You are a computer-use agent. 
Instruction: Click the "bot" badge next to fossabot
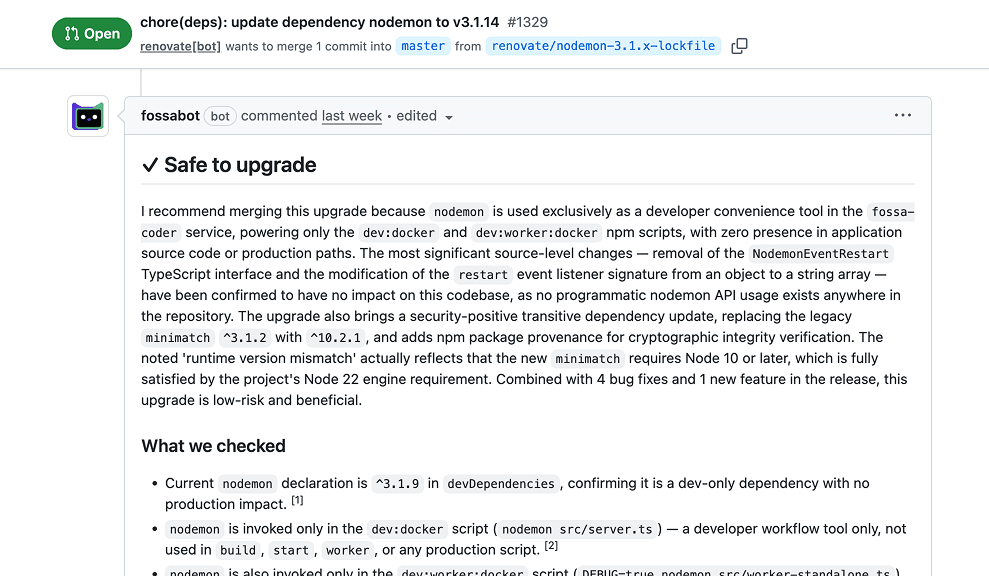[219, 115]
